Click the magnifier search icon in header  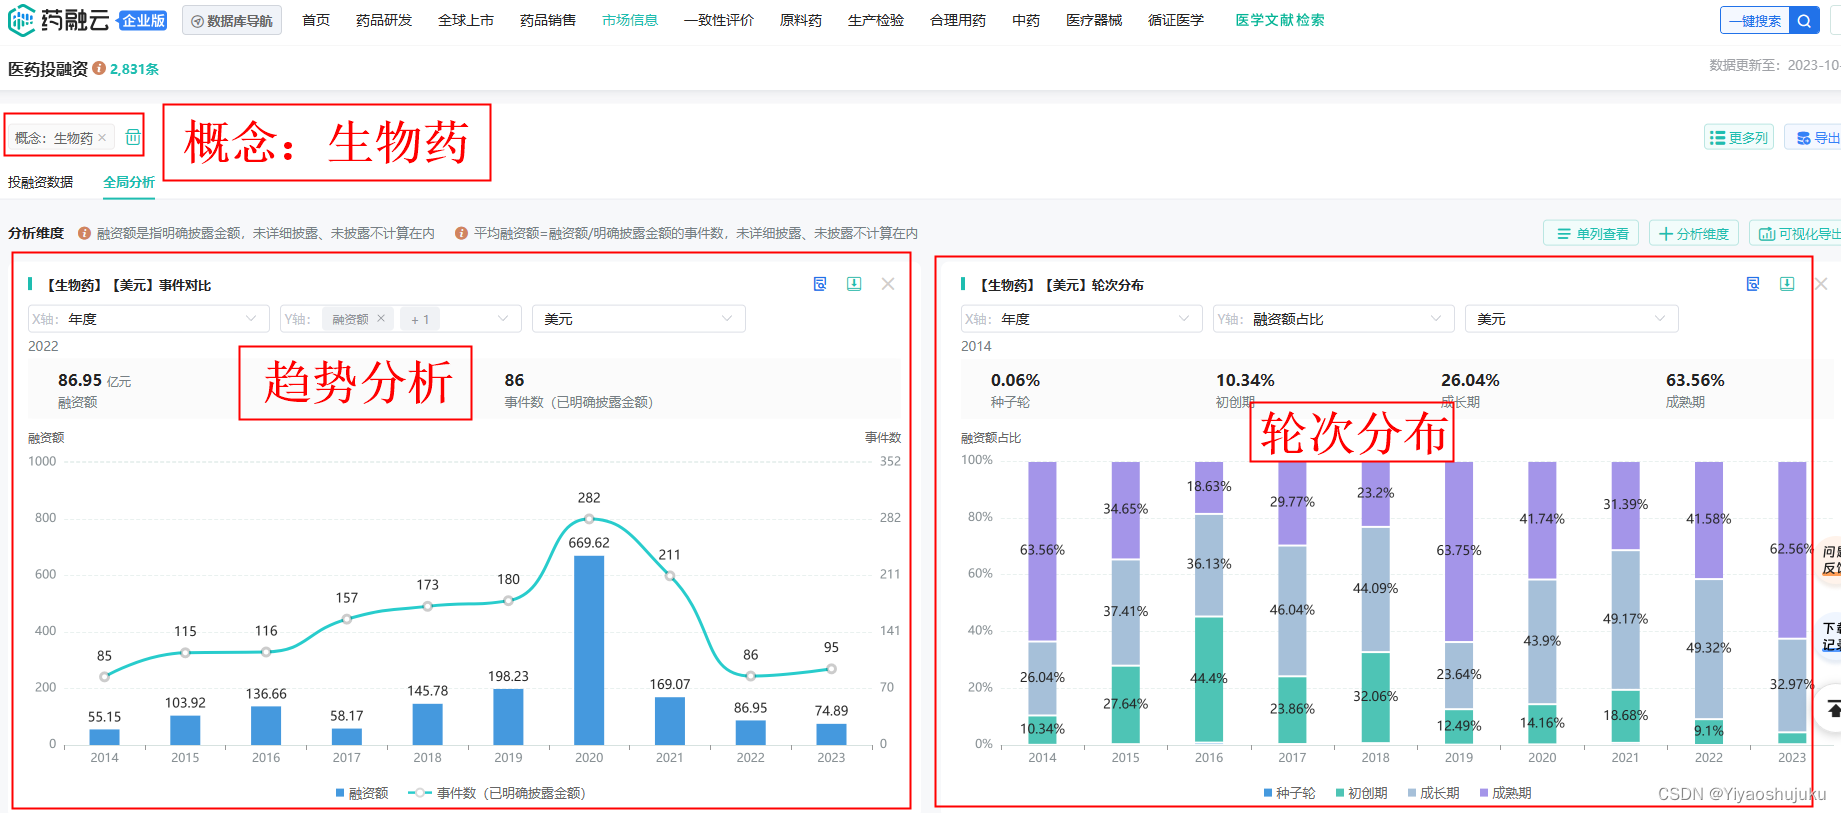click(1804, 21)
